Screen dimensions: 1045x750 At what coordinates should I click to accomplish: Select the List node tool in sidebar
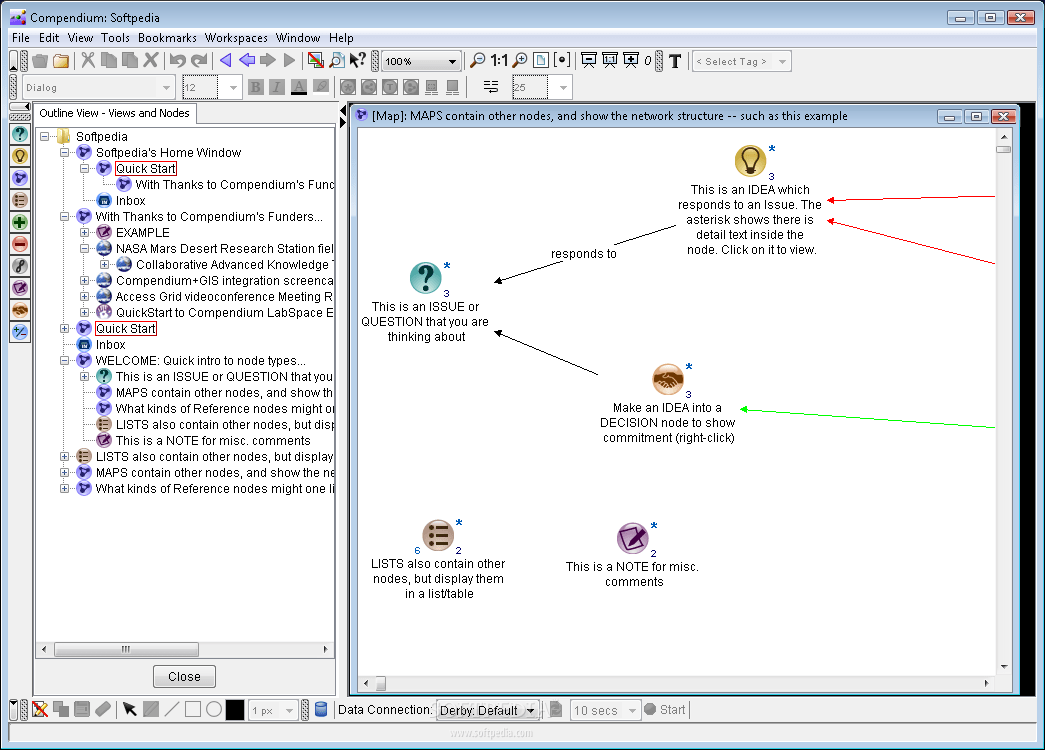pyautogui.click(x=20, y=200)
